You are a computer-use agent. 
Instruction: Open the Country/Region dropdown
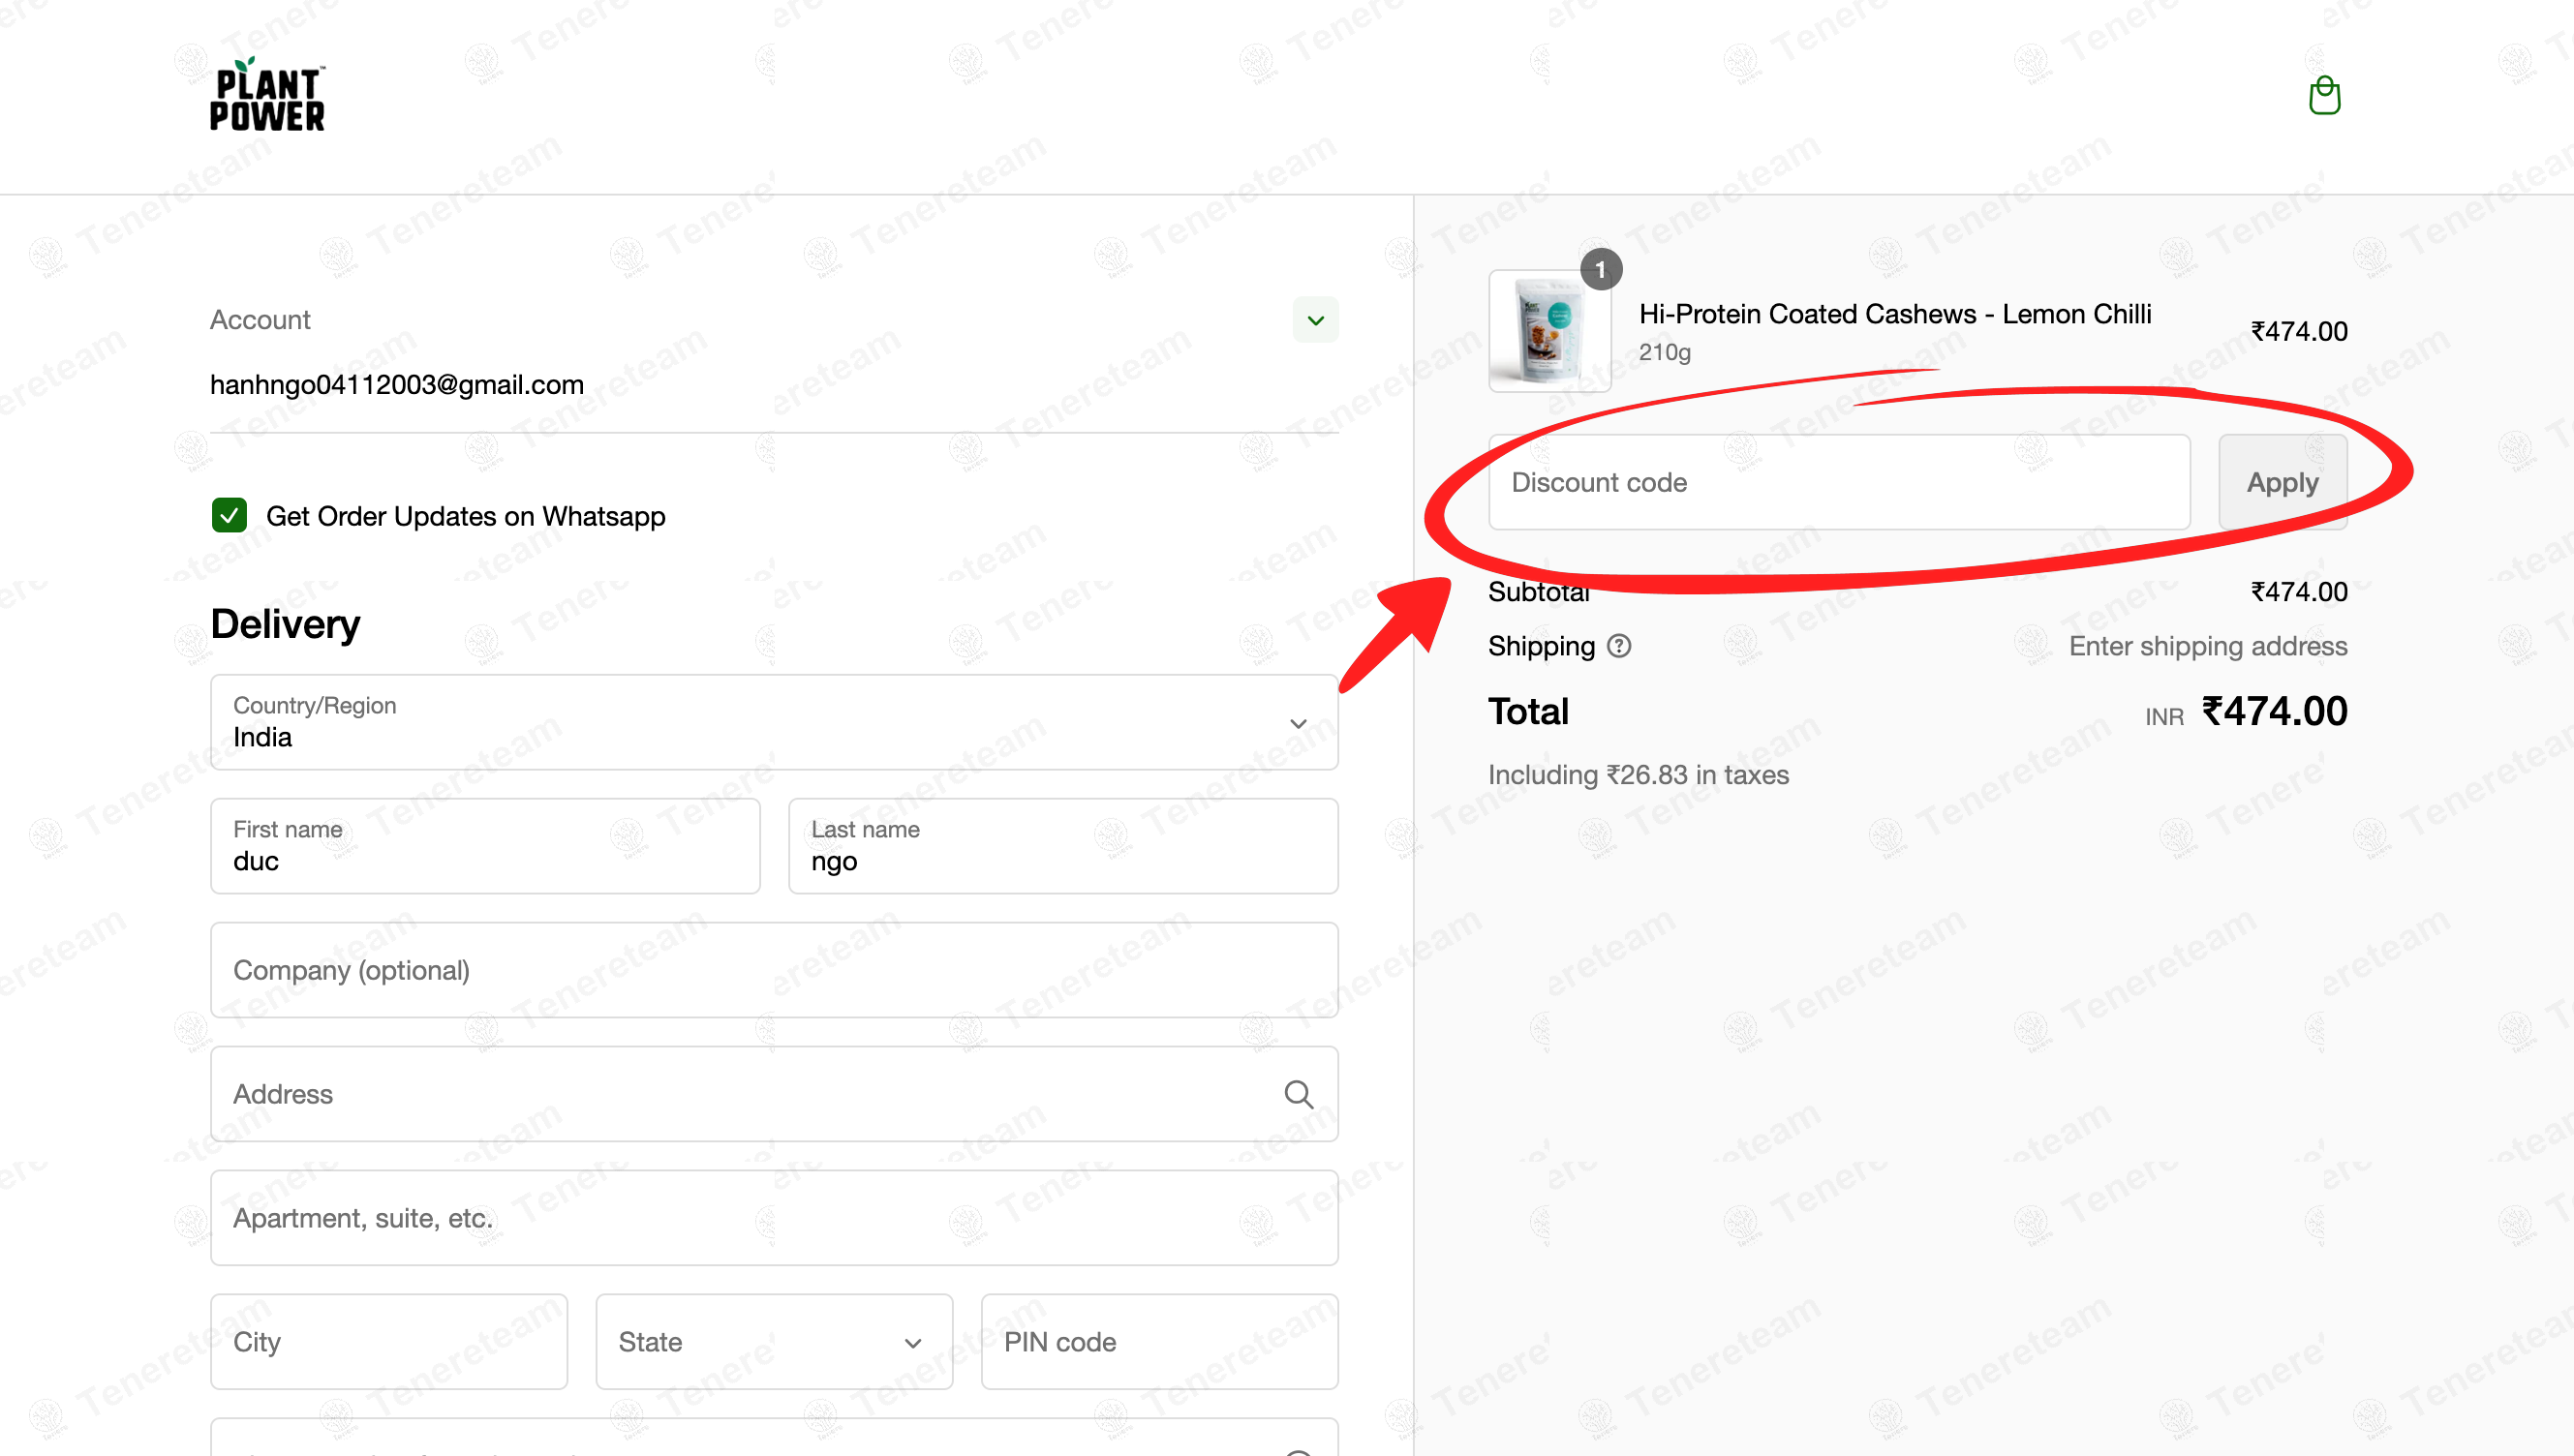[x=774, y=722]
